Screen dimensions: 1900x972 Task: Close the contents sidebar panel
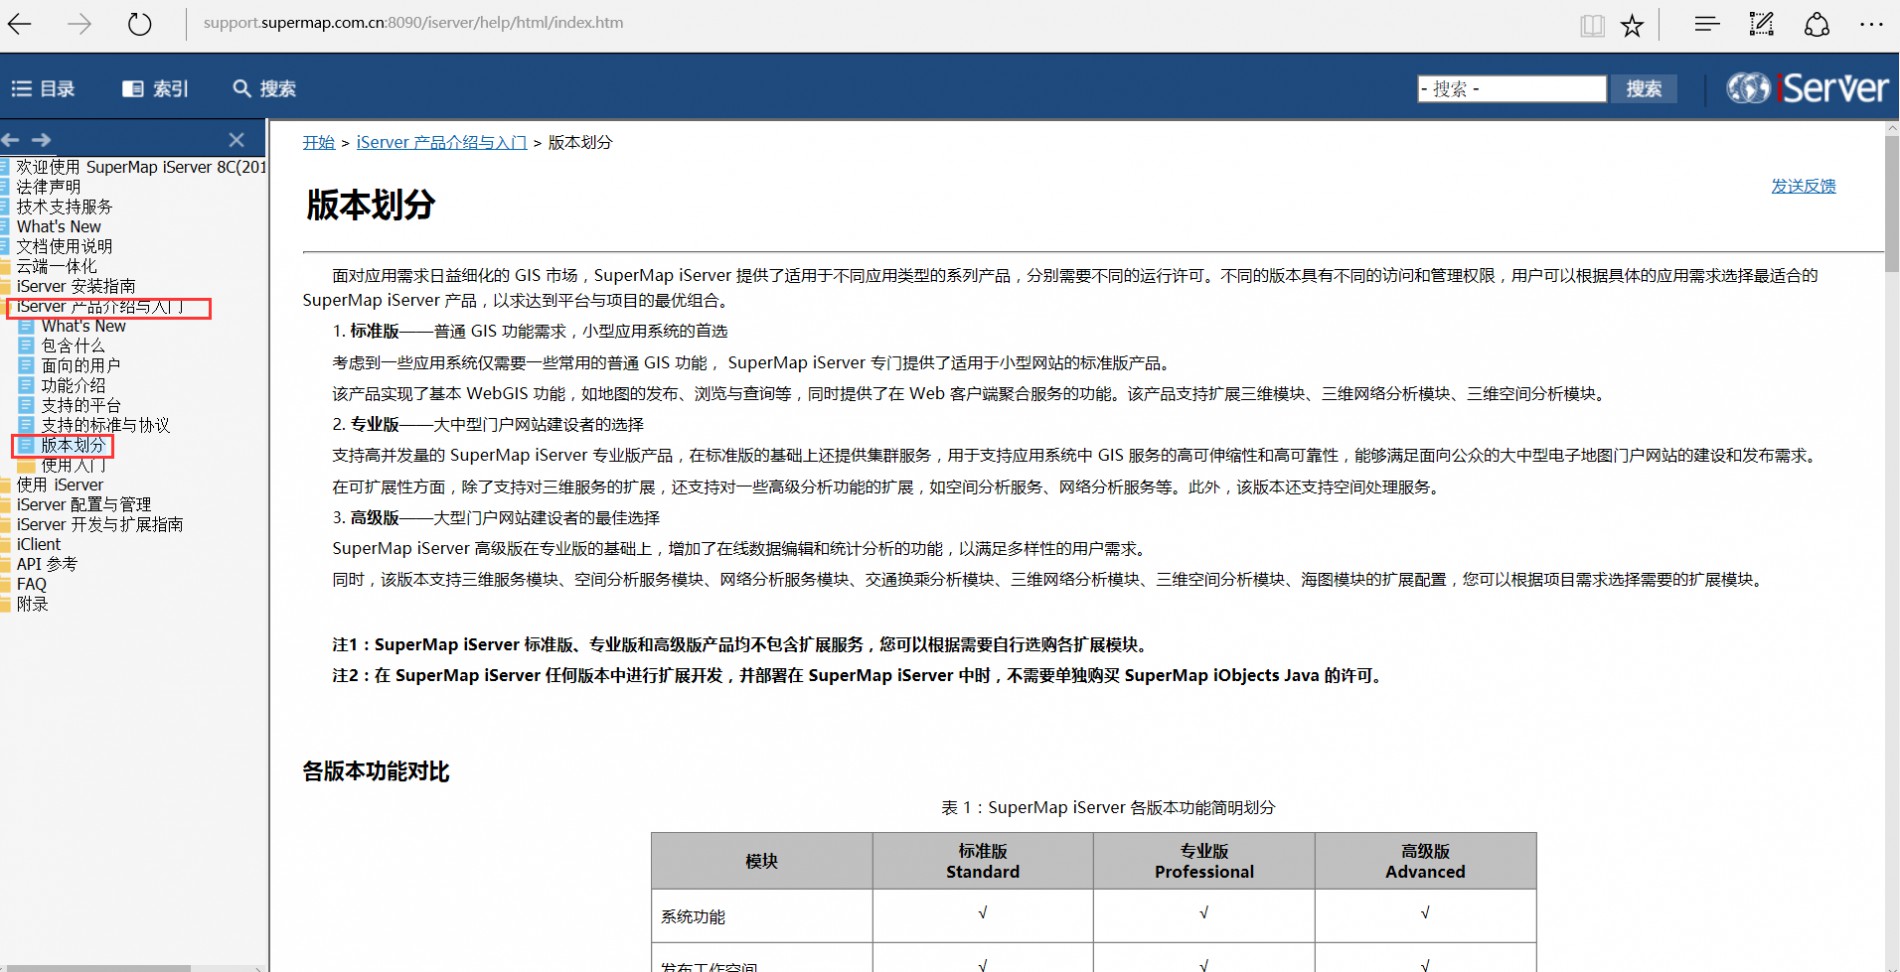pos(236,140)
